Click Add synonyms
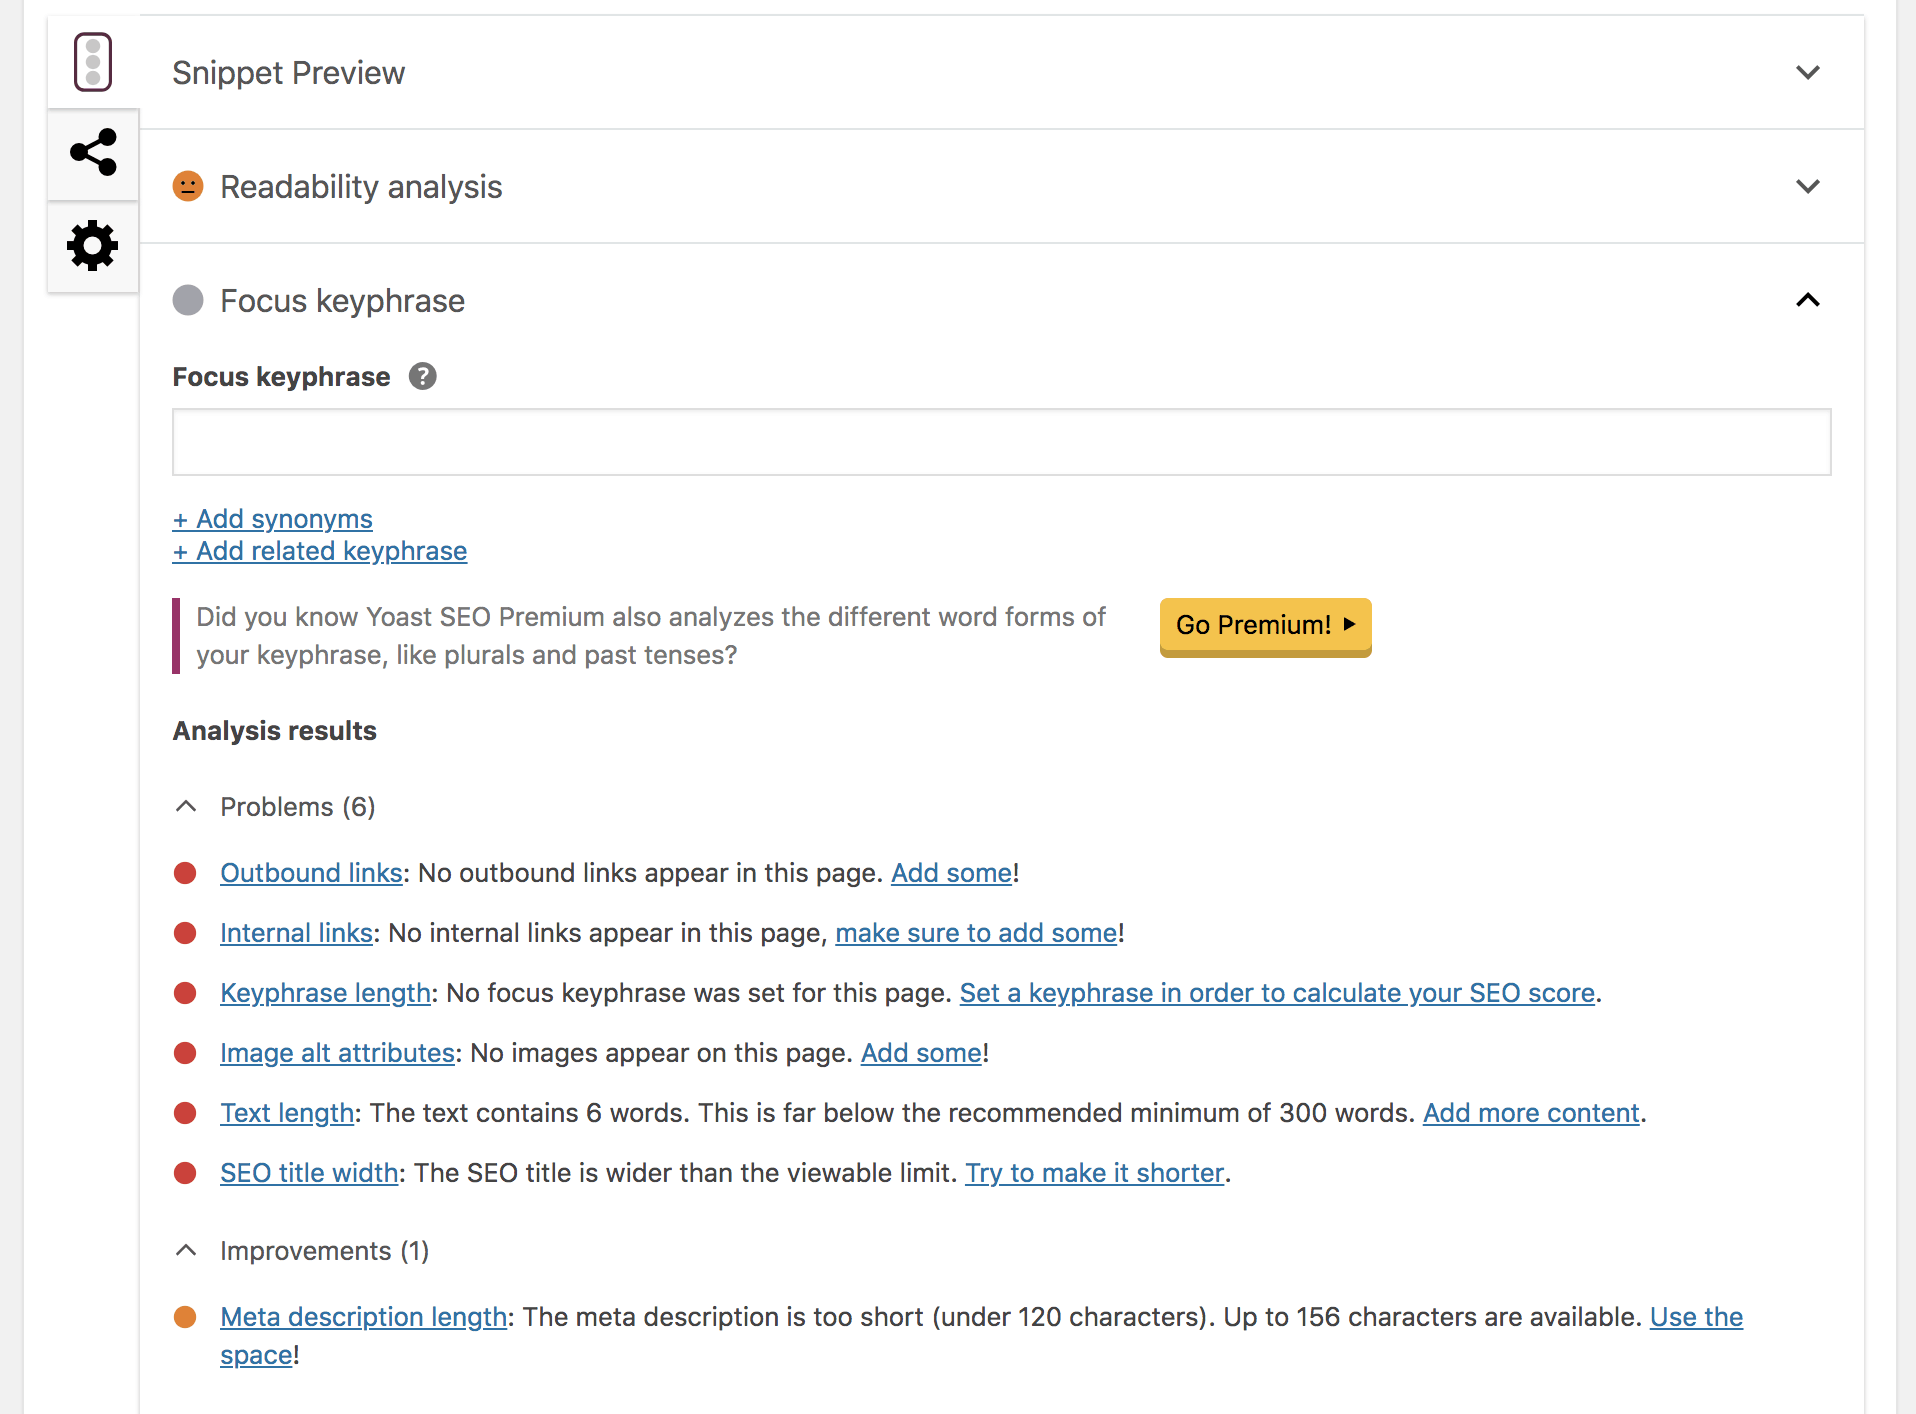The width and height of the screenshot is (1916, 1414). click(x=272, y=519)
